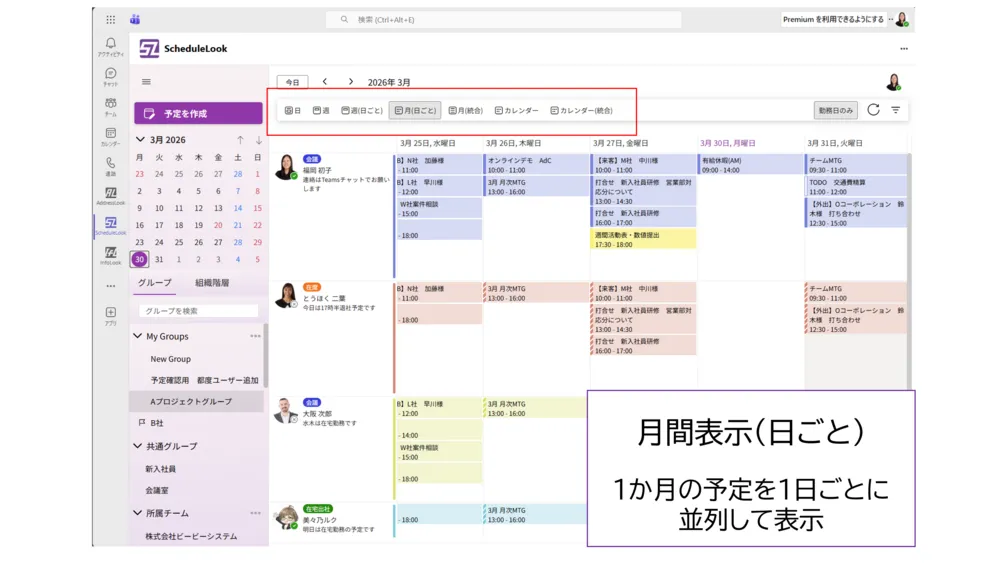Viewport: 1000px width, 563px height.
Task: Switch to 月(統合) view
Action: tap(466, 110)
